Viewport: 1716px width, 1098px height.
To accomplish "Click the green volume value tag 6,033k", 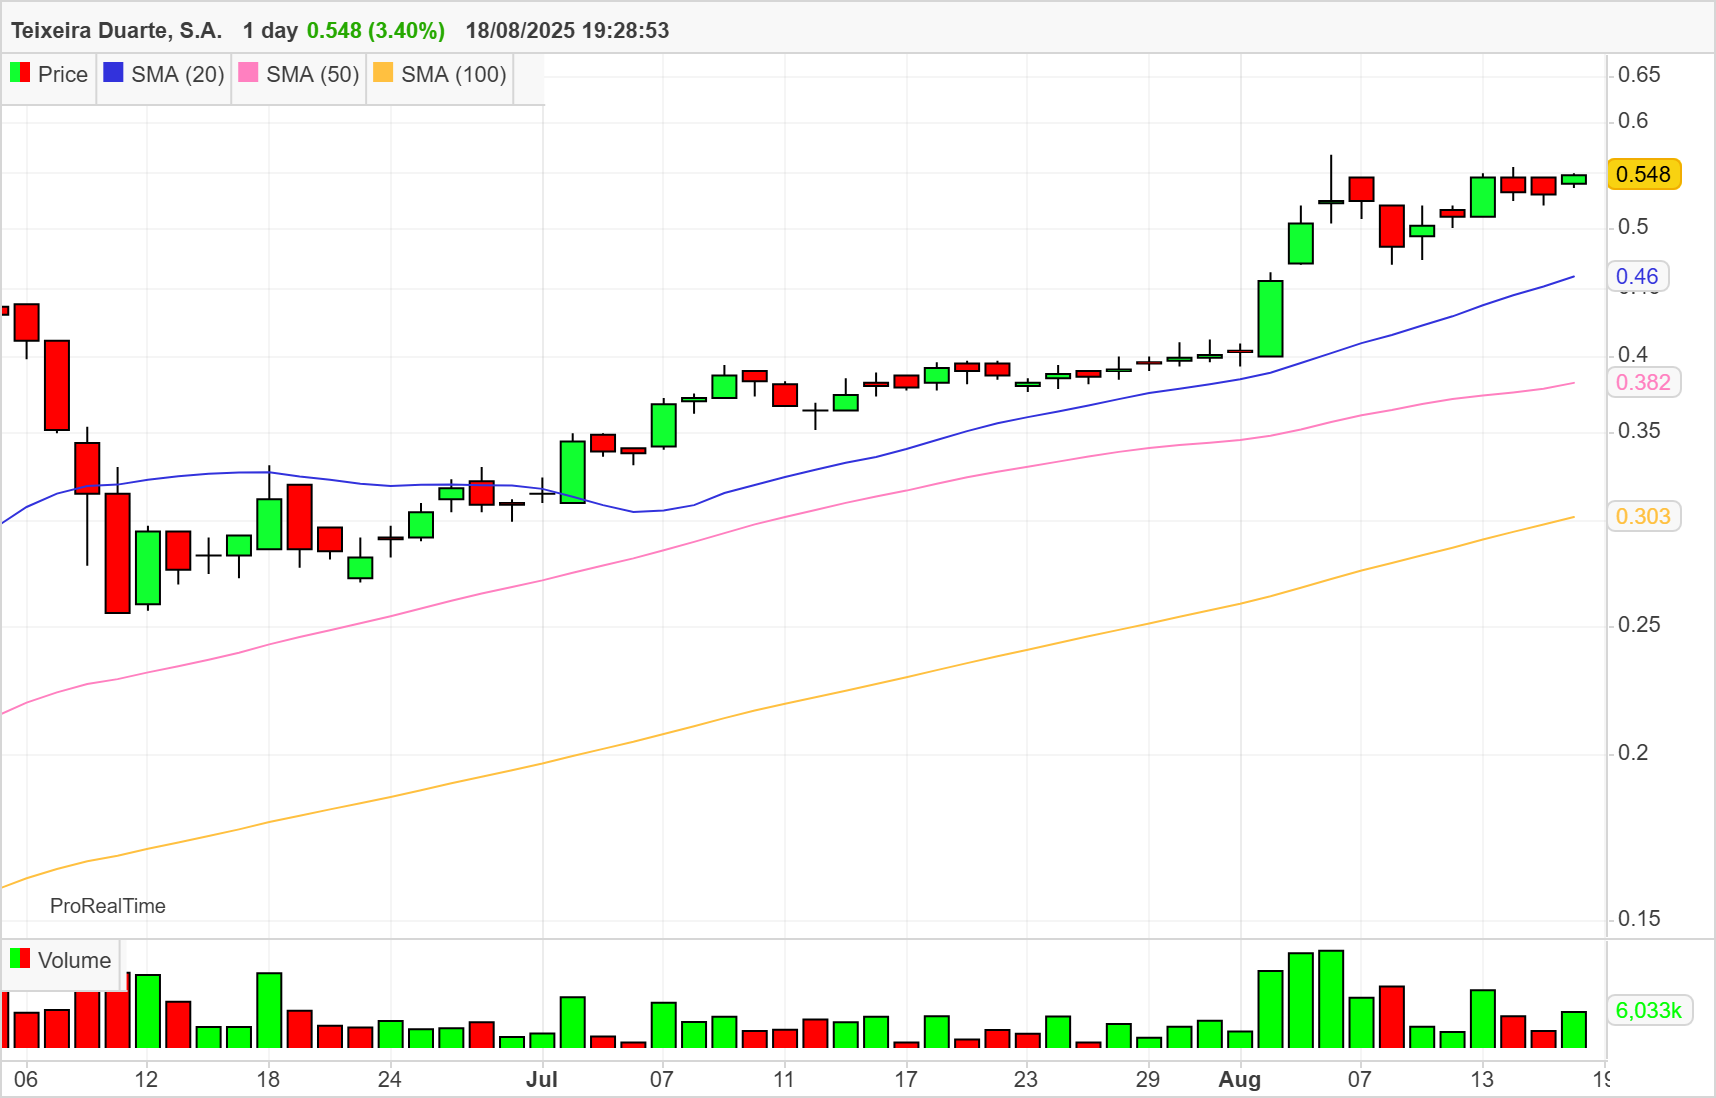I will click(x=1649, y=1010).
